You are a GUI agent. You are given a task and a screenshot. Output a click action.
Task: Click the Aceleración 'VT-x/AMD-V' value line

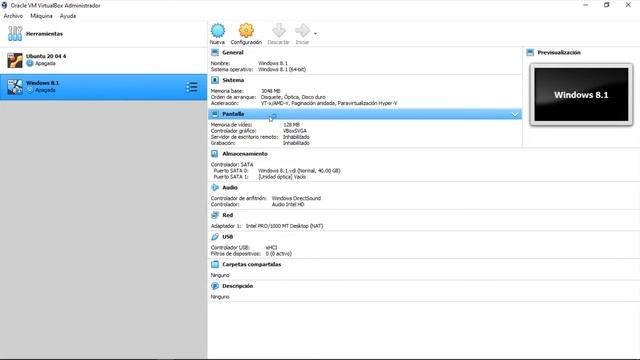[x=329, y=103]
